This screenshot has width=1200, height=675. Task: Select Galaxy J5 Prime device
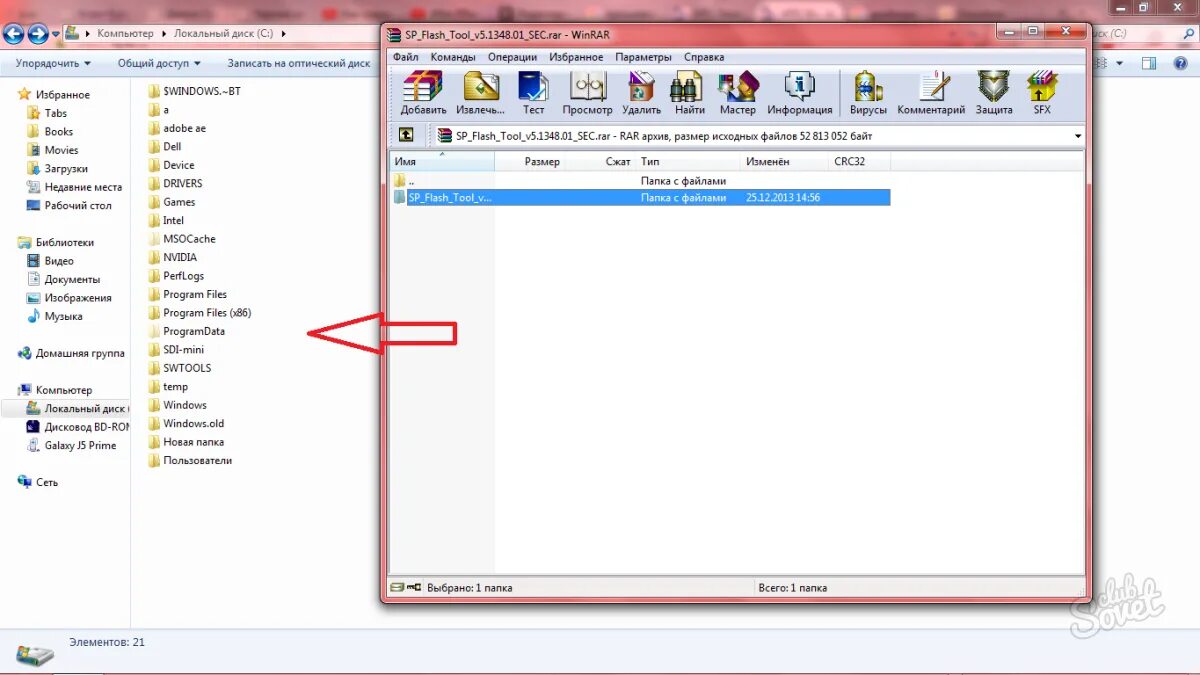tap(72, 445)
